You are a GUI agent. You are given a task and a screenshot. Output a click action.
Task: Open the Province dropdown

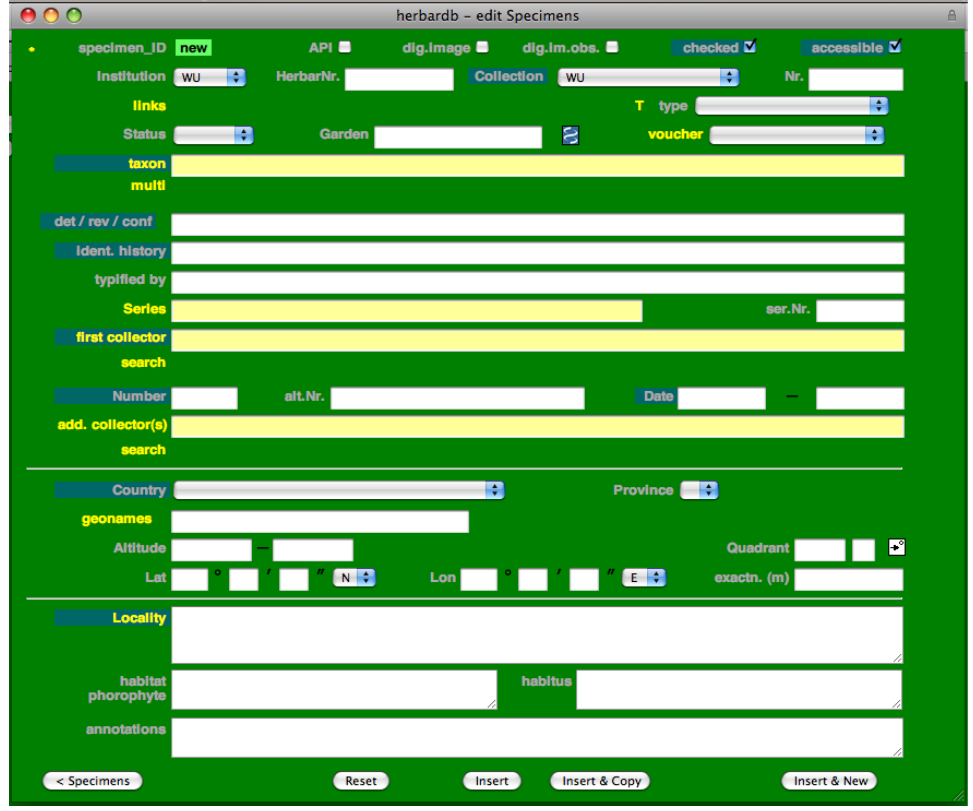(699, 490)
